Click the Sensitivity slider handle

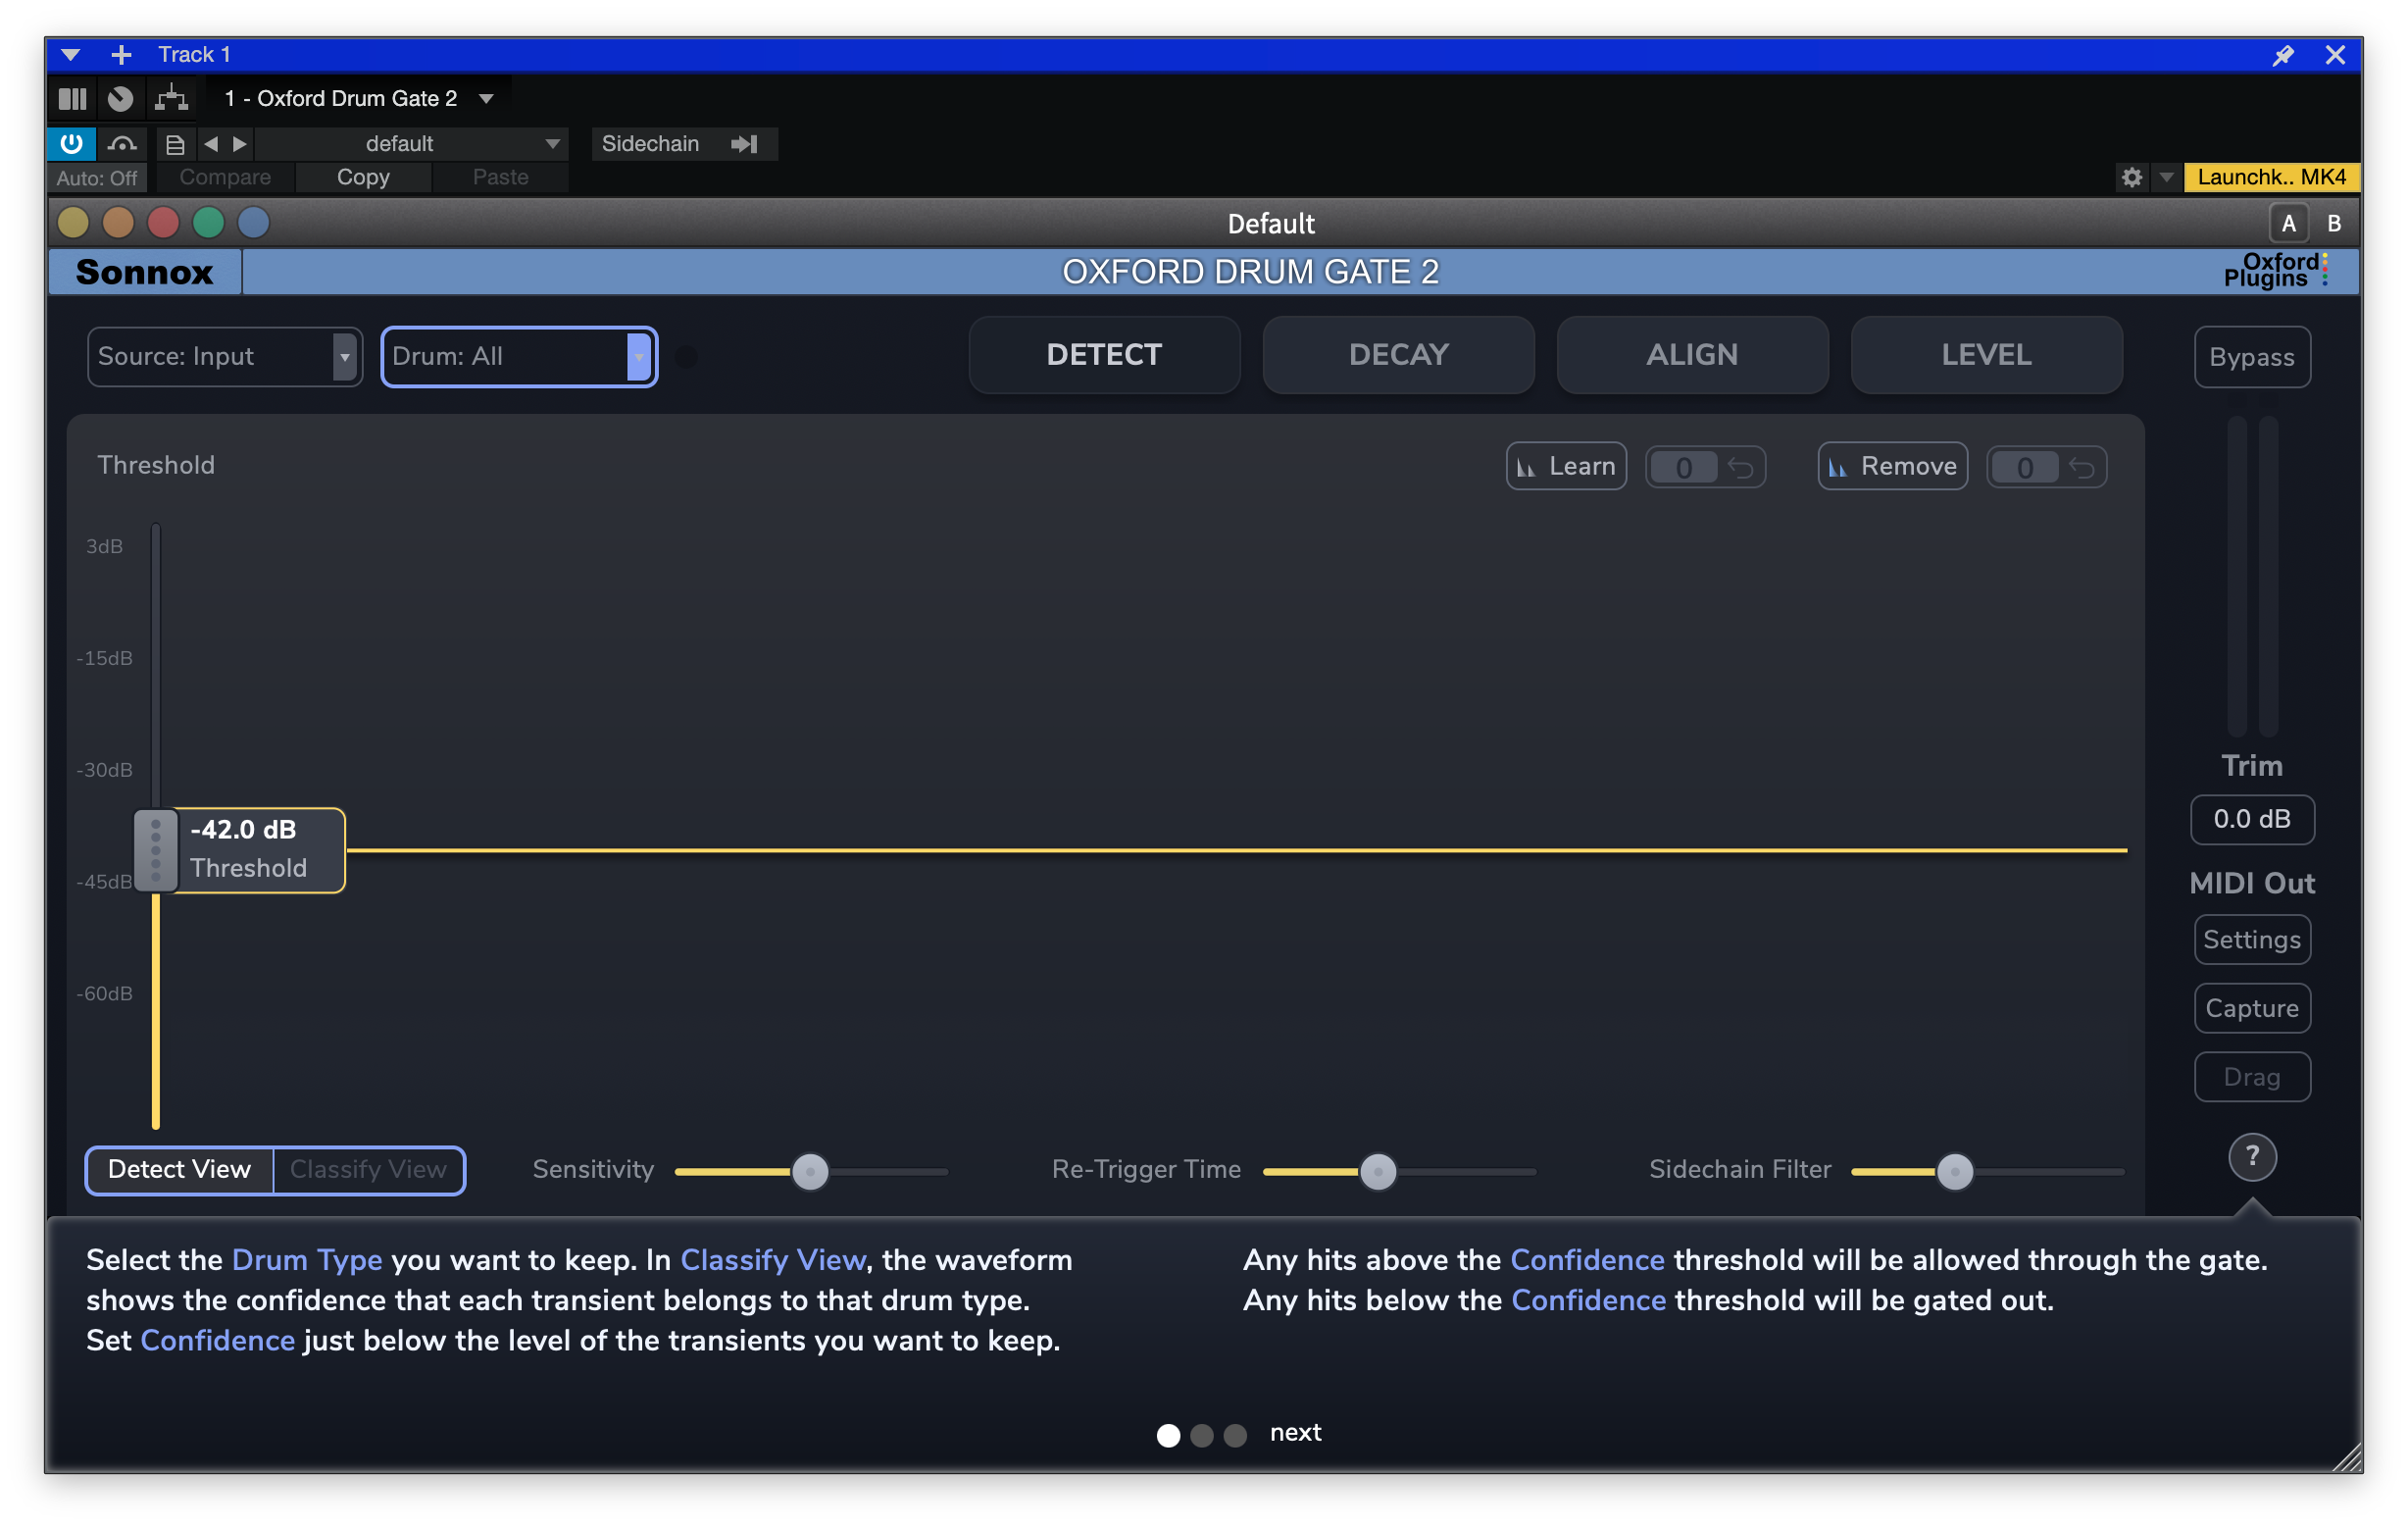coord(810,1171)
